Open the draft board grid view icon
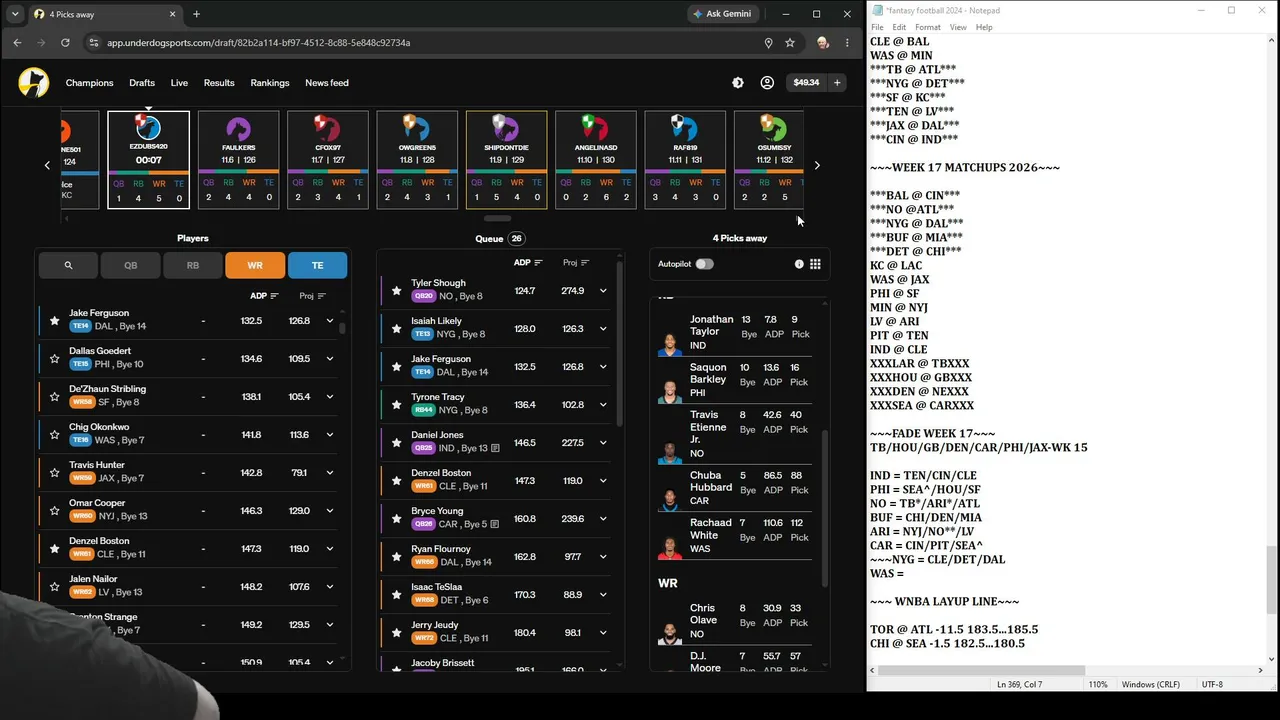 coord(815,264)
